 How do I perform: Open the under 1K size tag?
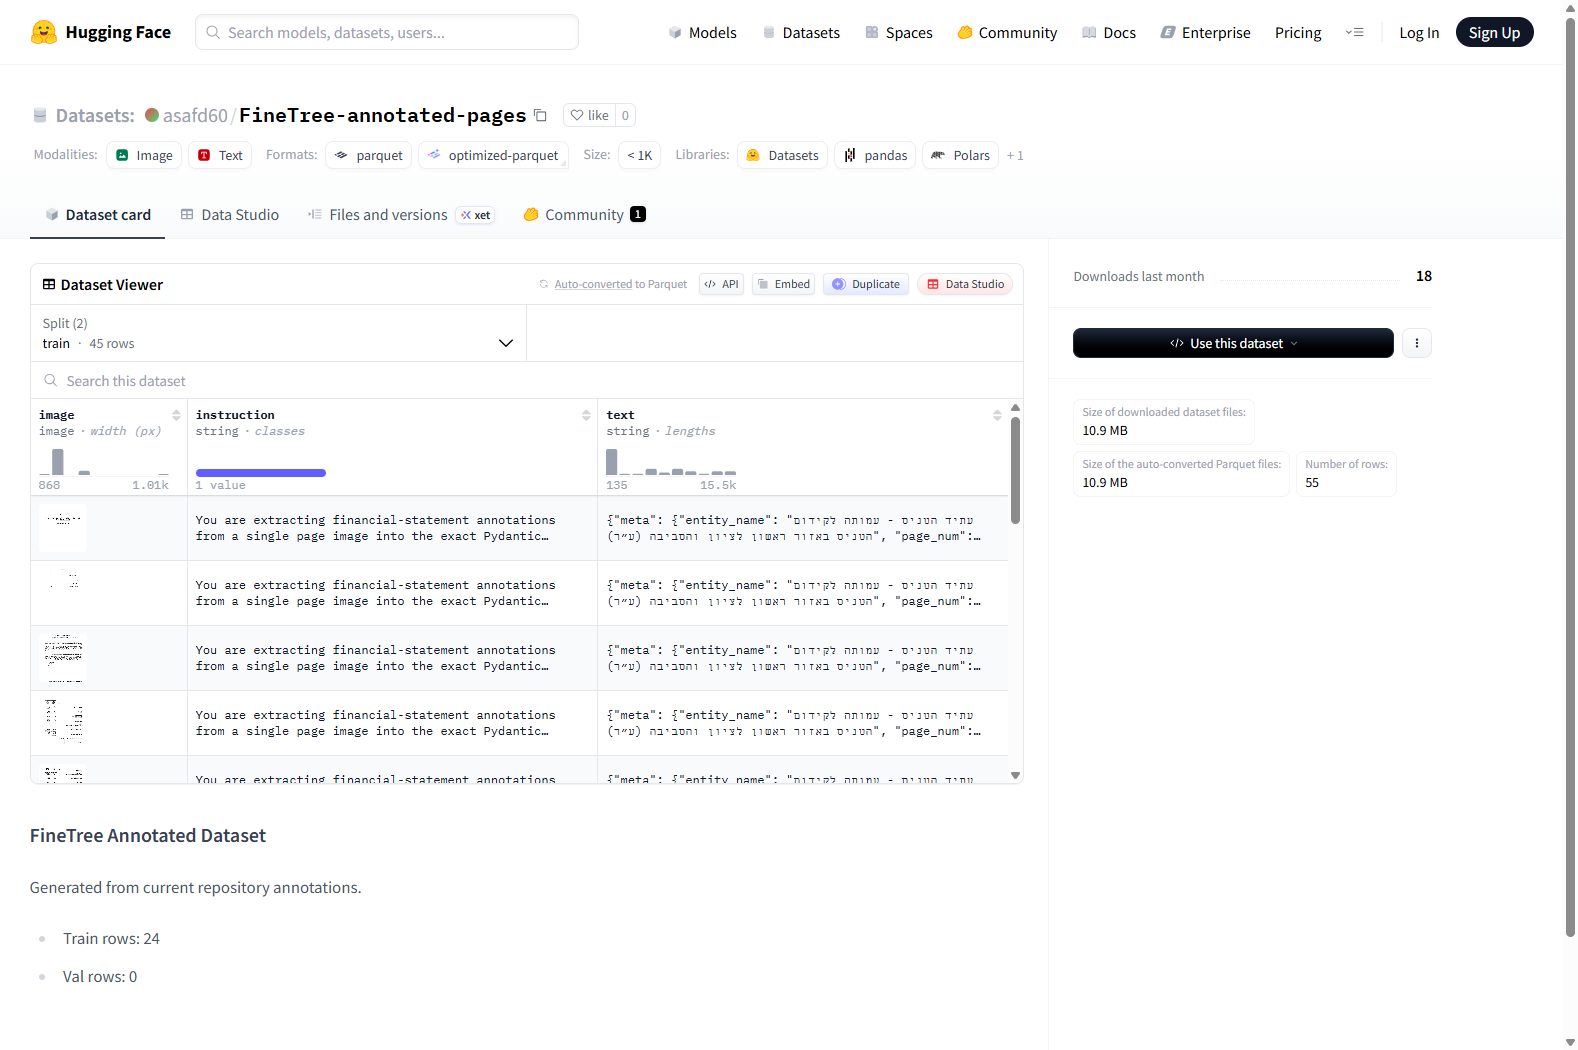pos(640,155)
